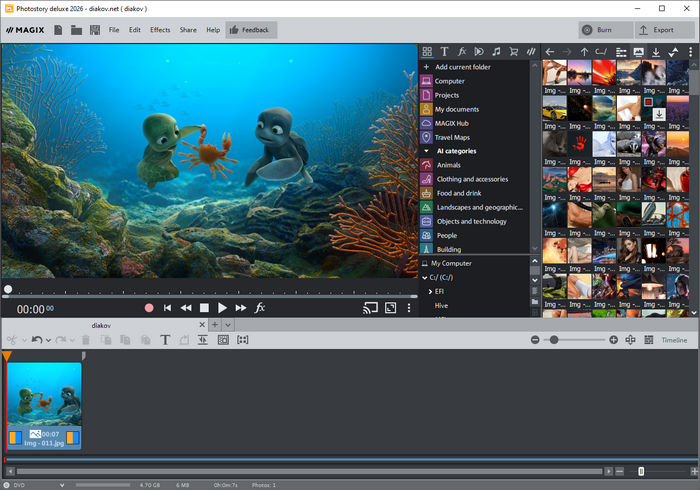Expand the EFI folder

430,291
